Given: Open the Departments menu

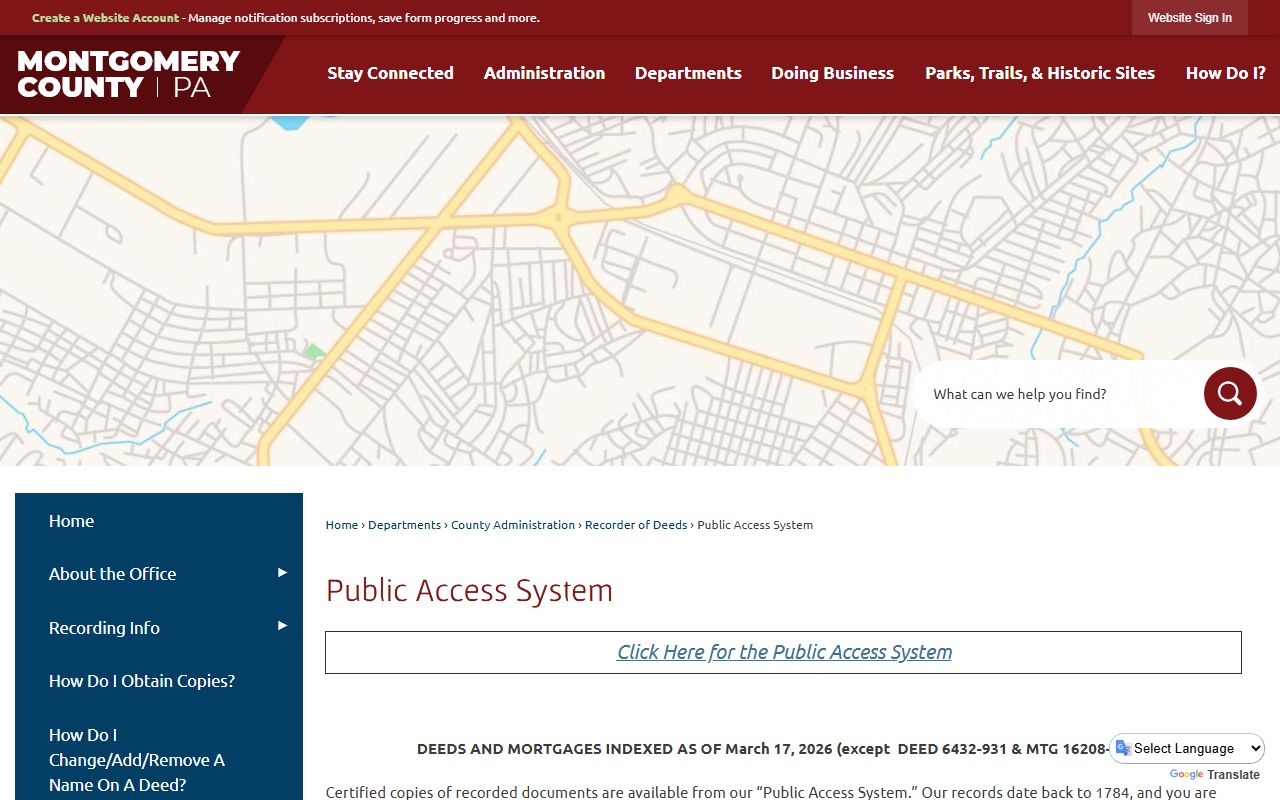Looking at the screenshot, I should (688, 73).
